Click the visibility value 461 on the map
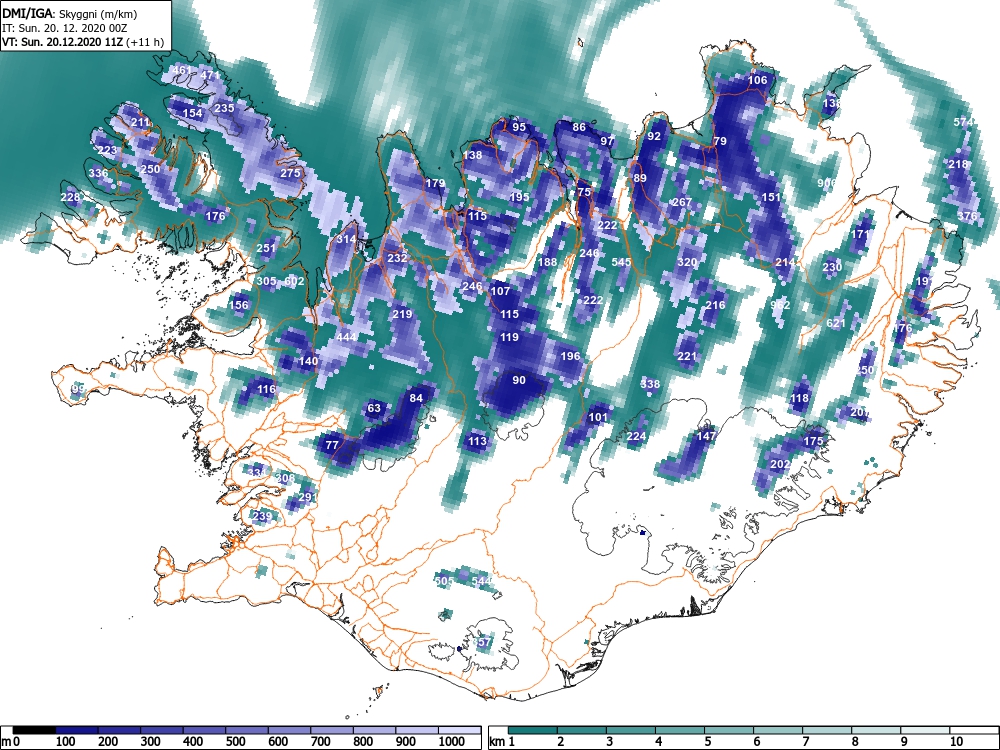This screenshot has width=1000, height=750. click(x=182, y=70)
